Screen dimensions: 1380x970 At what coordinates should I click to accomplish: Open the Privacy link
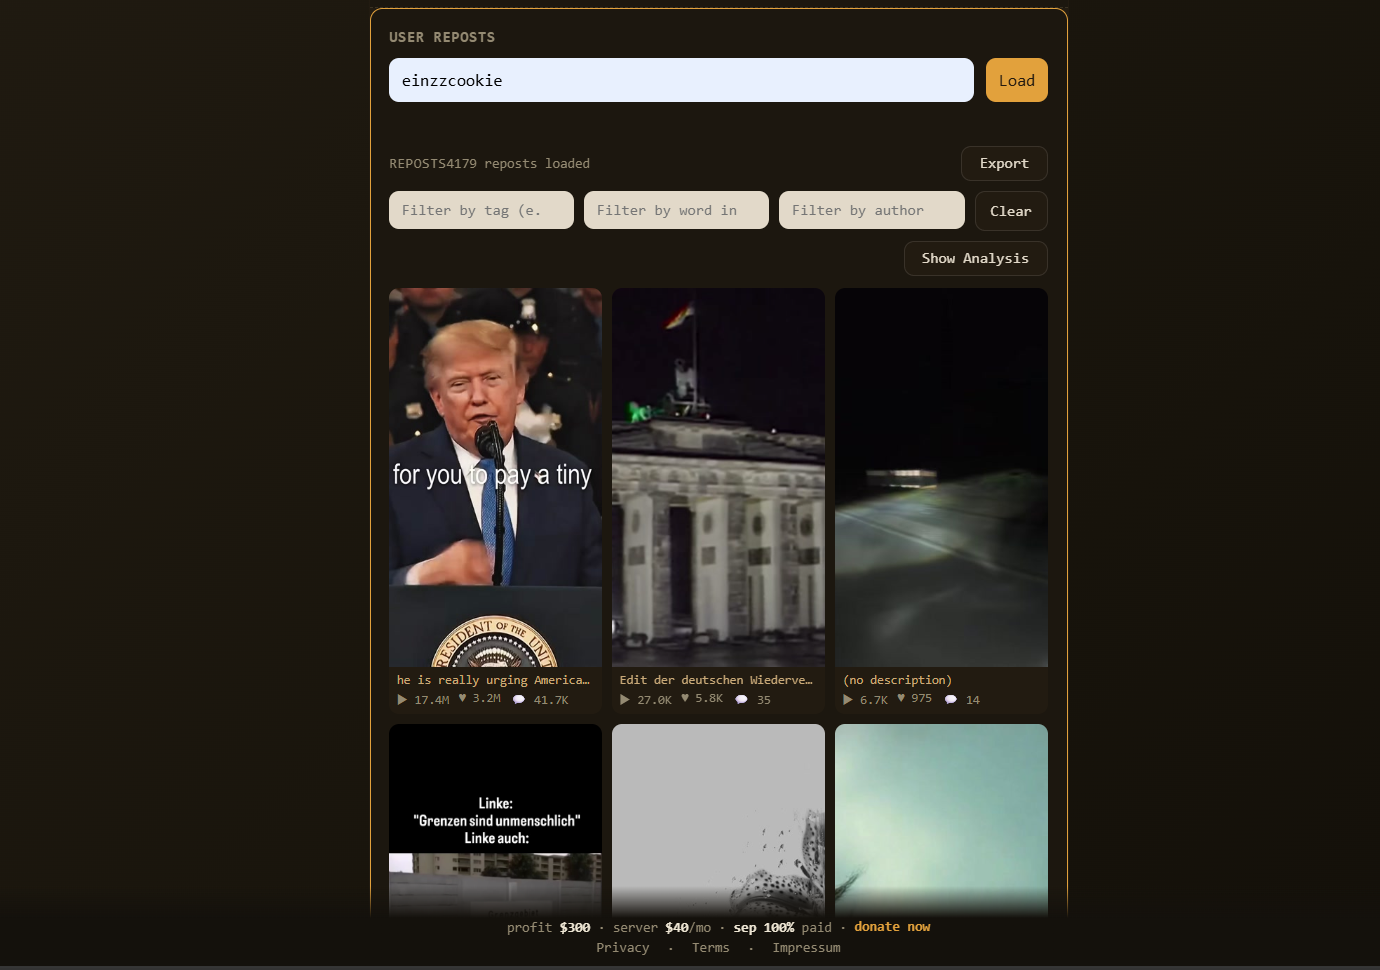tap(623, 948)
